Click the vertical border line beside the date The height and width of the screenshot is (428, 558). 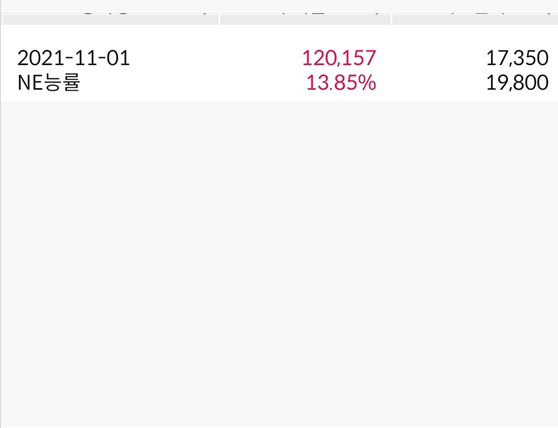point(1,213)
